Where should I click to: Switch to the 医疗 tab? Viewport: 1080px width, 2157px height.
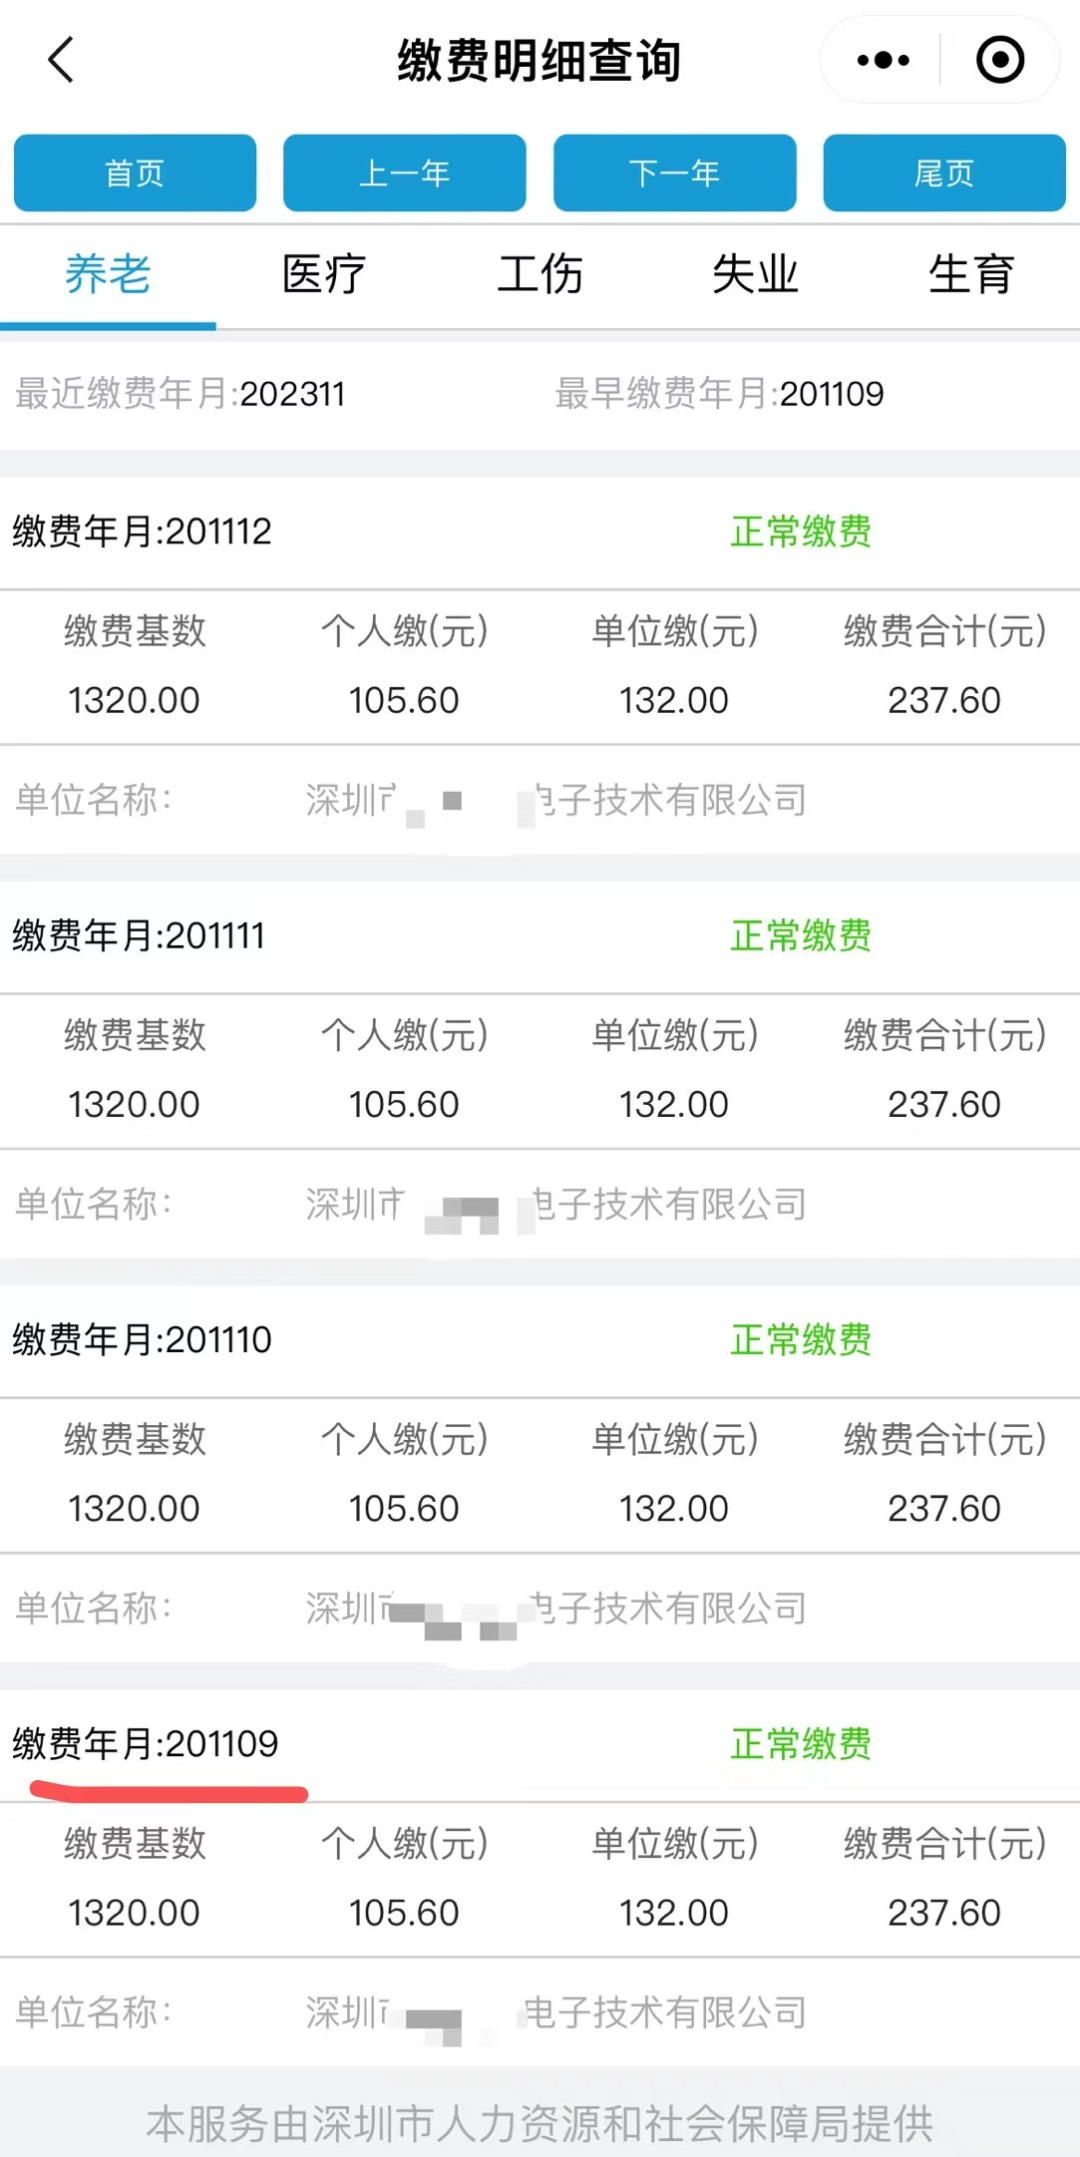coord(324,274)
